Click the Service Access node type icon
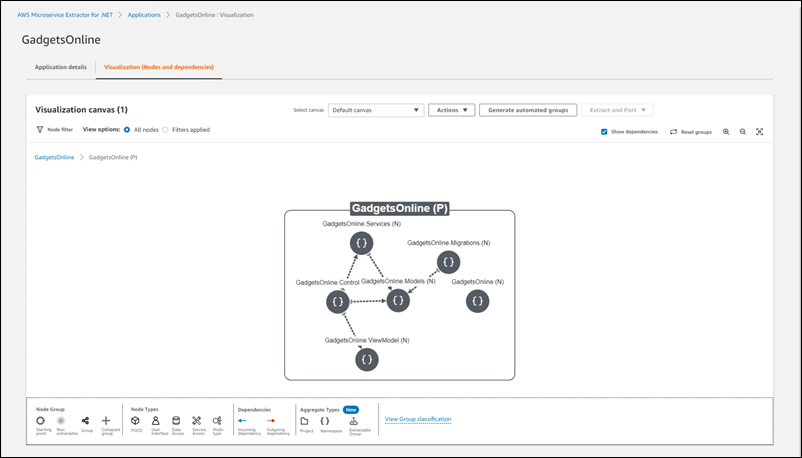Viewport: 802px width, 458px height. point(196,421)
